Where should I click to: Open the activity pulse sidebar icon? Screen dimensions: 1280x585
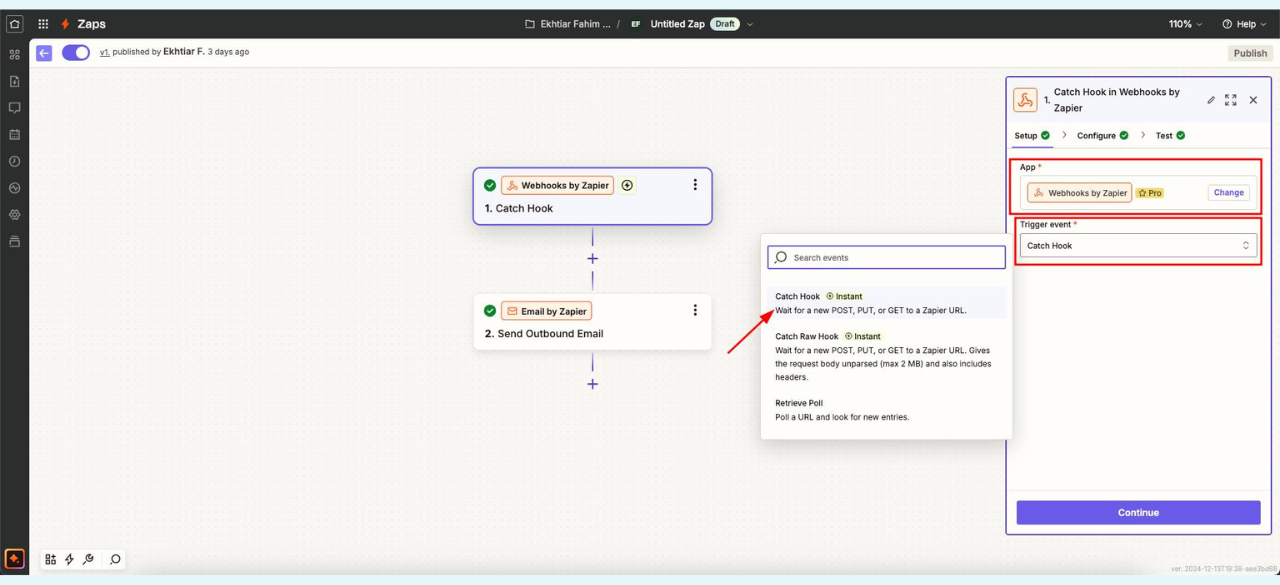pos(14,188)
